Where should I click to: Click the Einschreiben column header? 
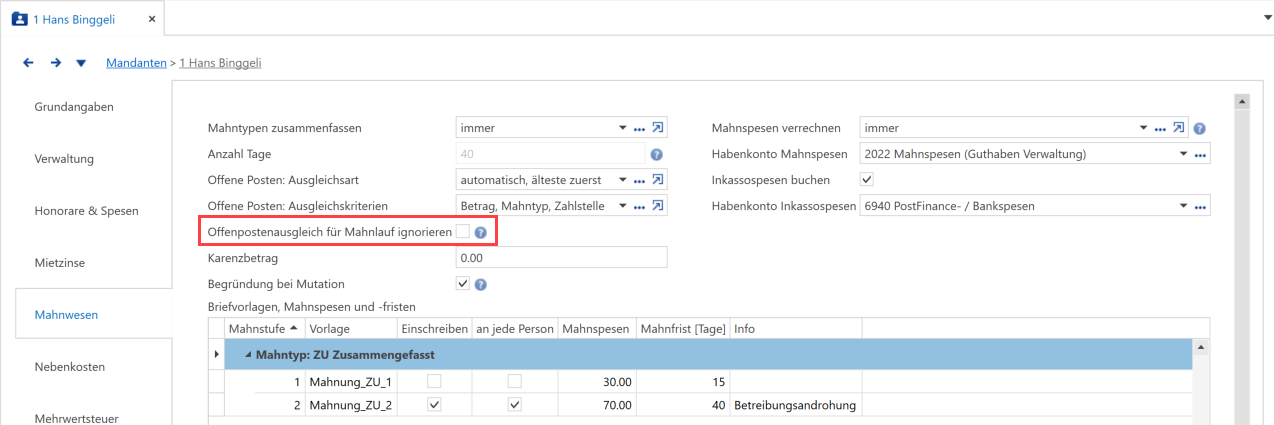[x=433, y=328]
